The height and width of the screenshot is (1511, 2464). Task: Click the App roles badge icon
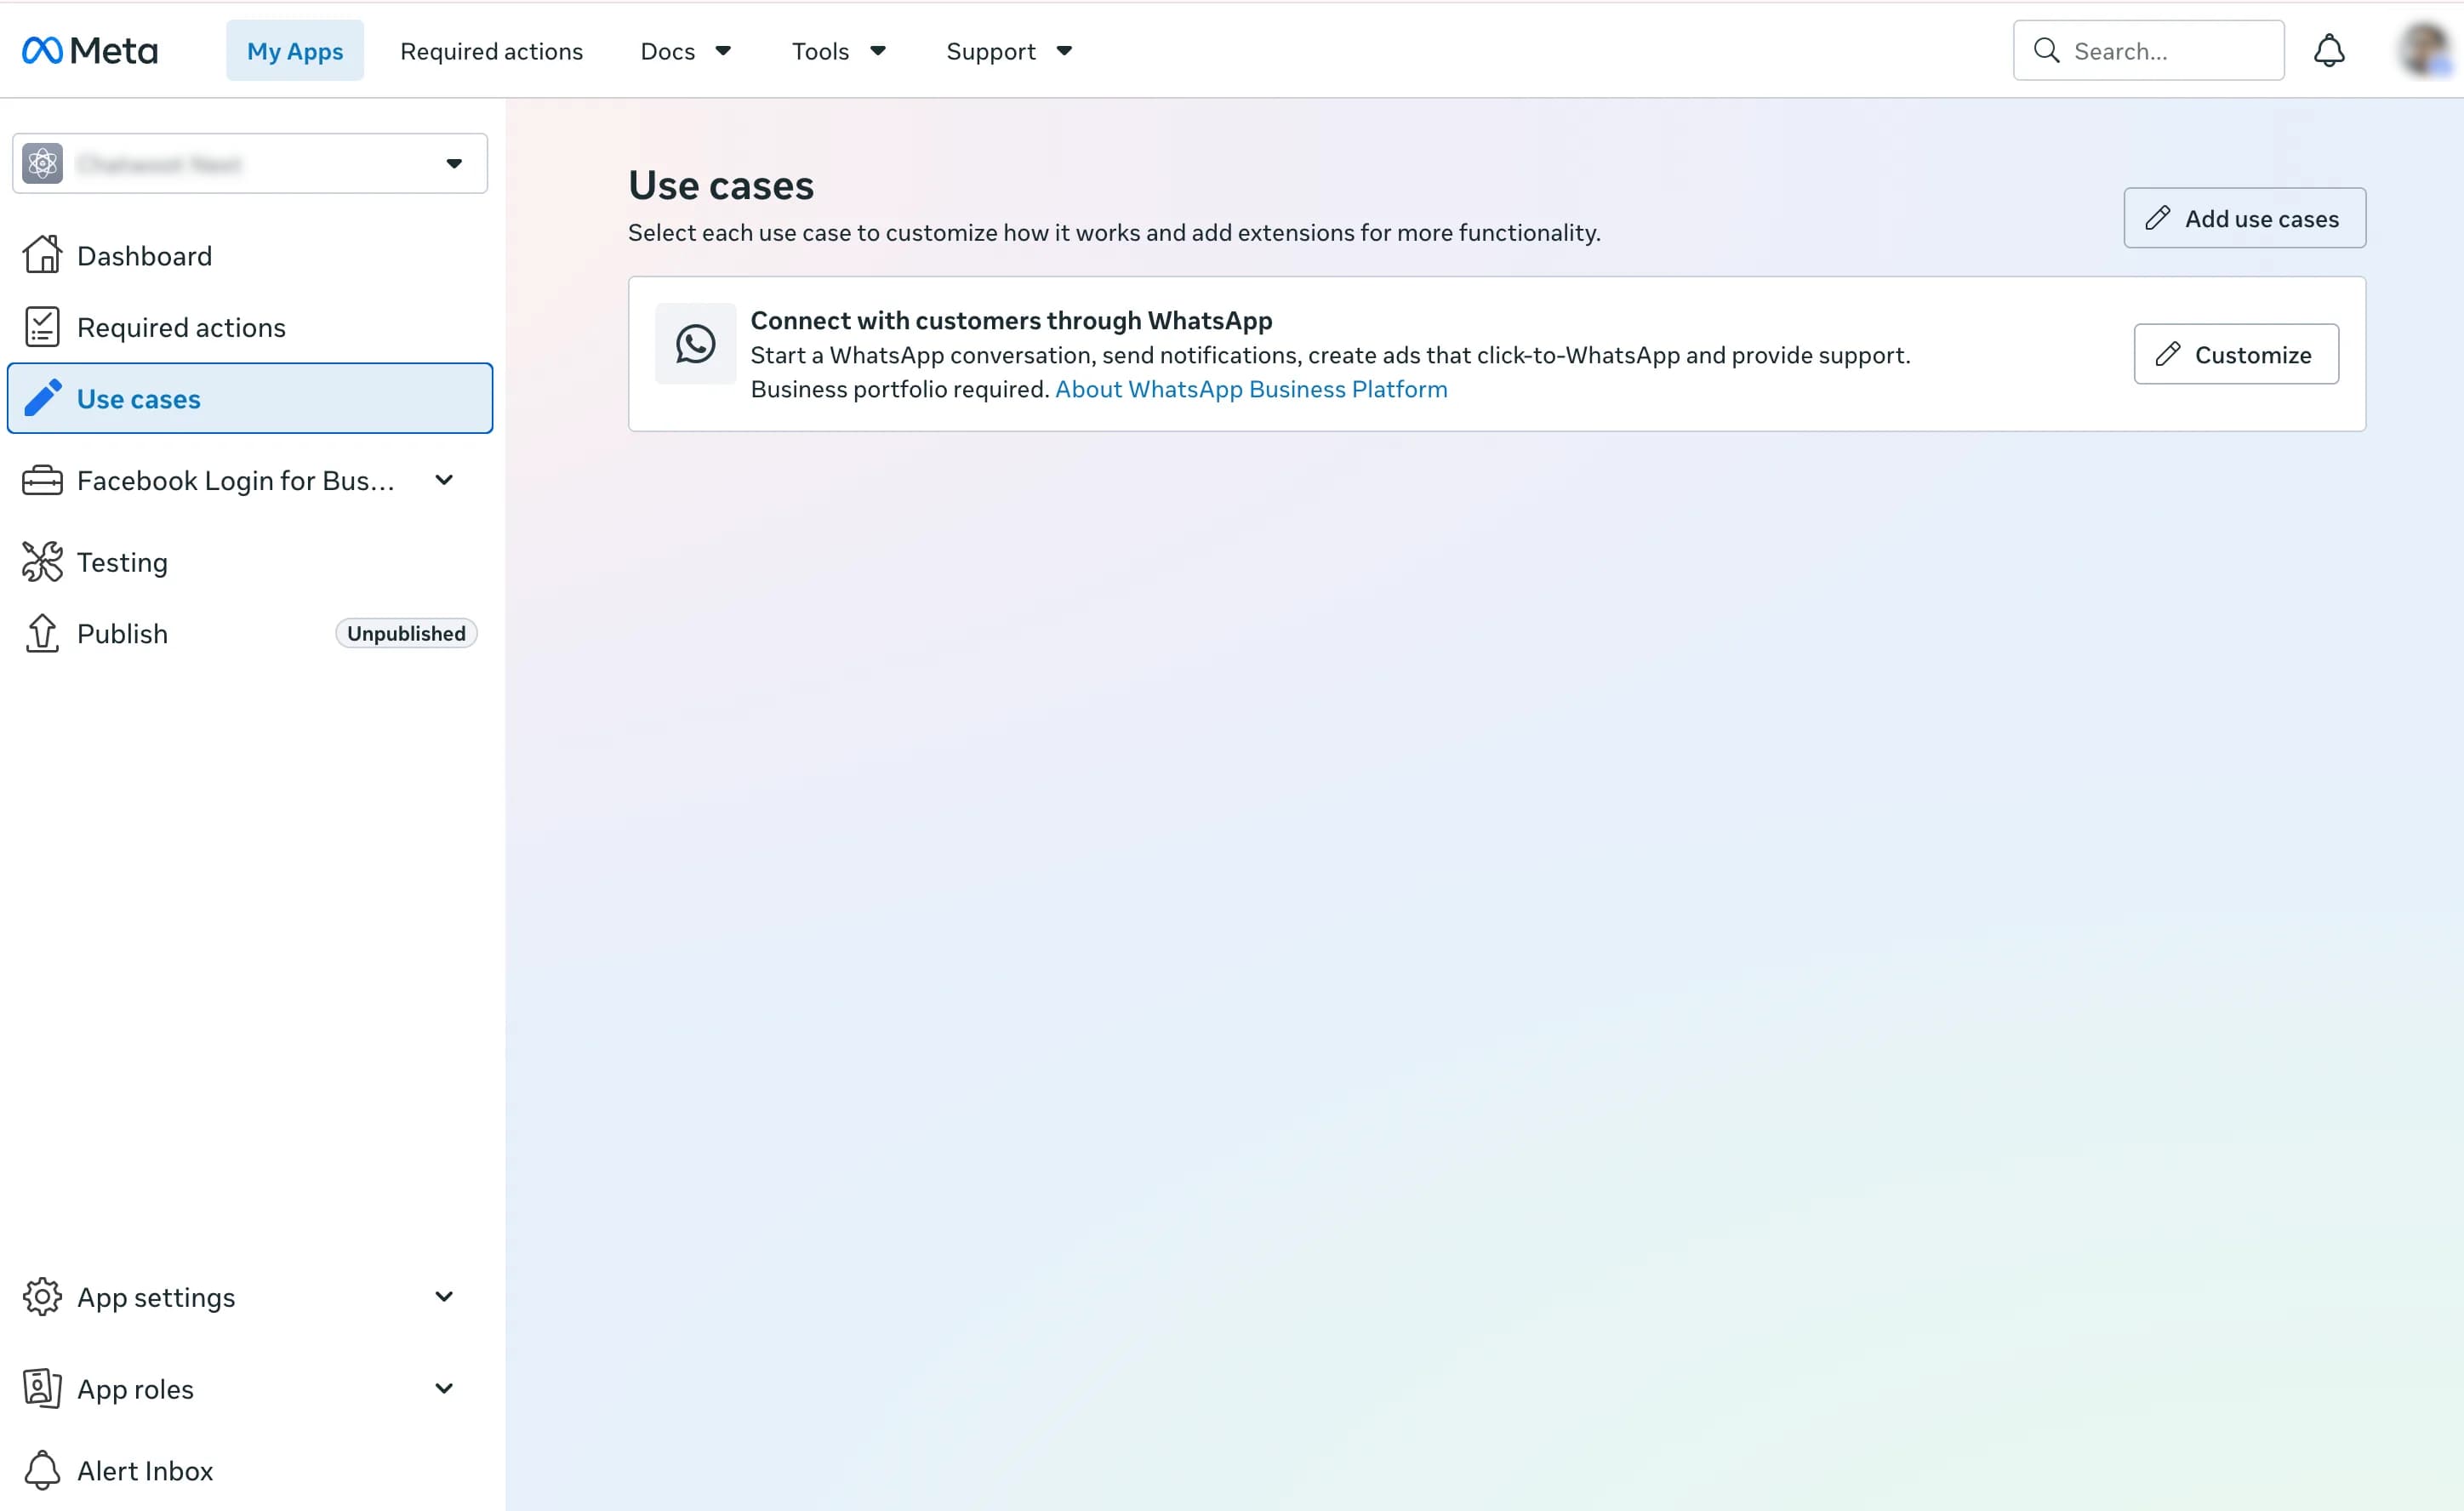click(42, 1388)
